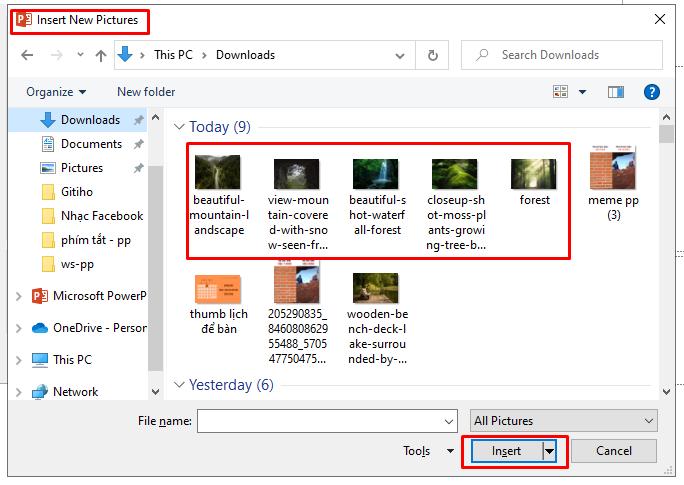Click the pin icon beside Documents
The image size is (684, 485).
[138, 144]
